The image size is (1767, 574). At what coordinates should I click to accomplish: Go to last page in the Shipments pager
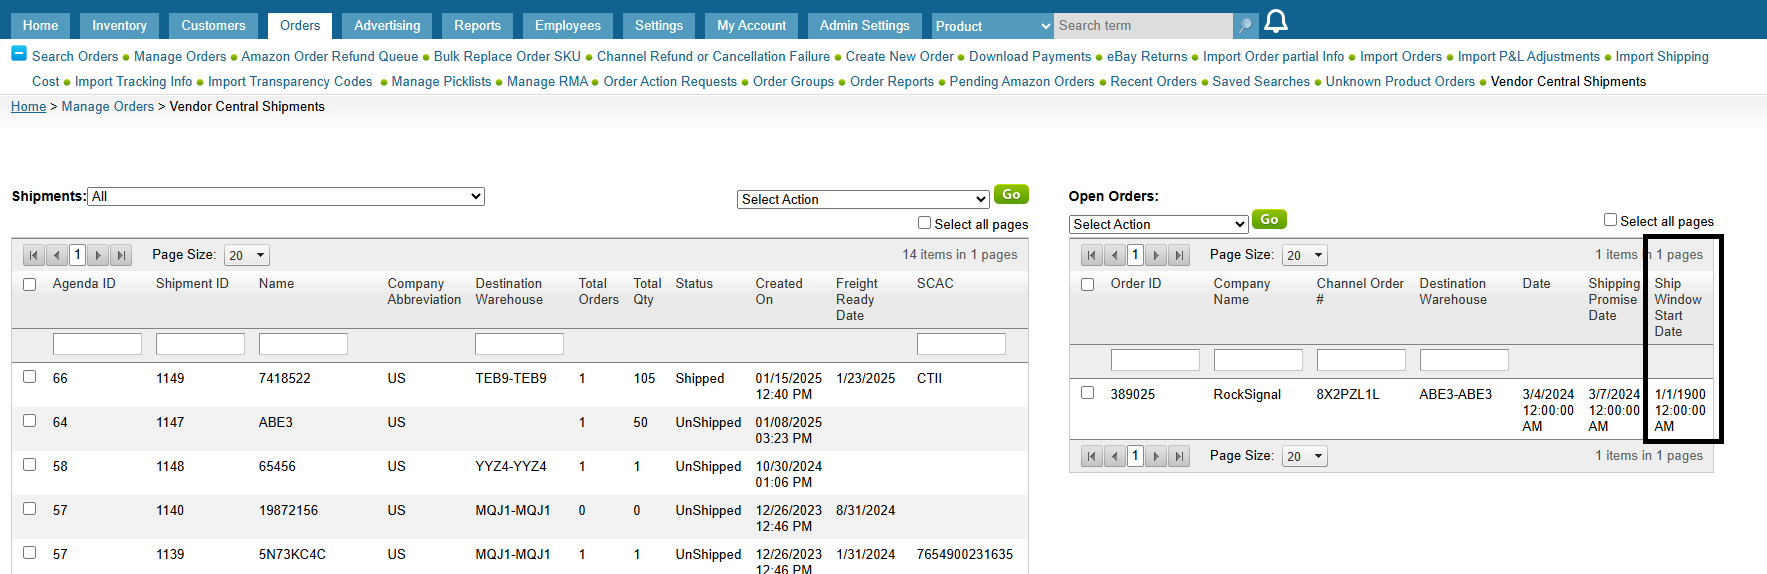121,255
